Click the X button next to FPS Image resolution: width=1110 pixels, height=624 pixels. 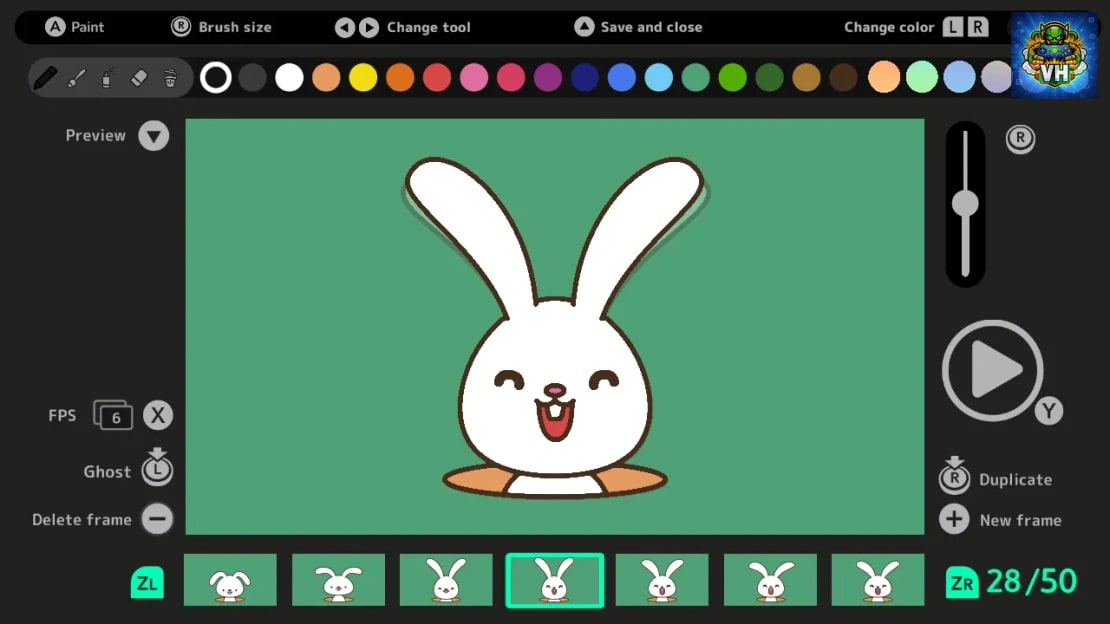(x=158, y=415)
